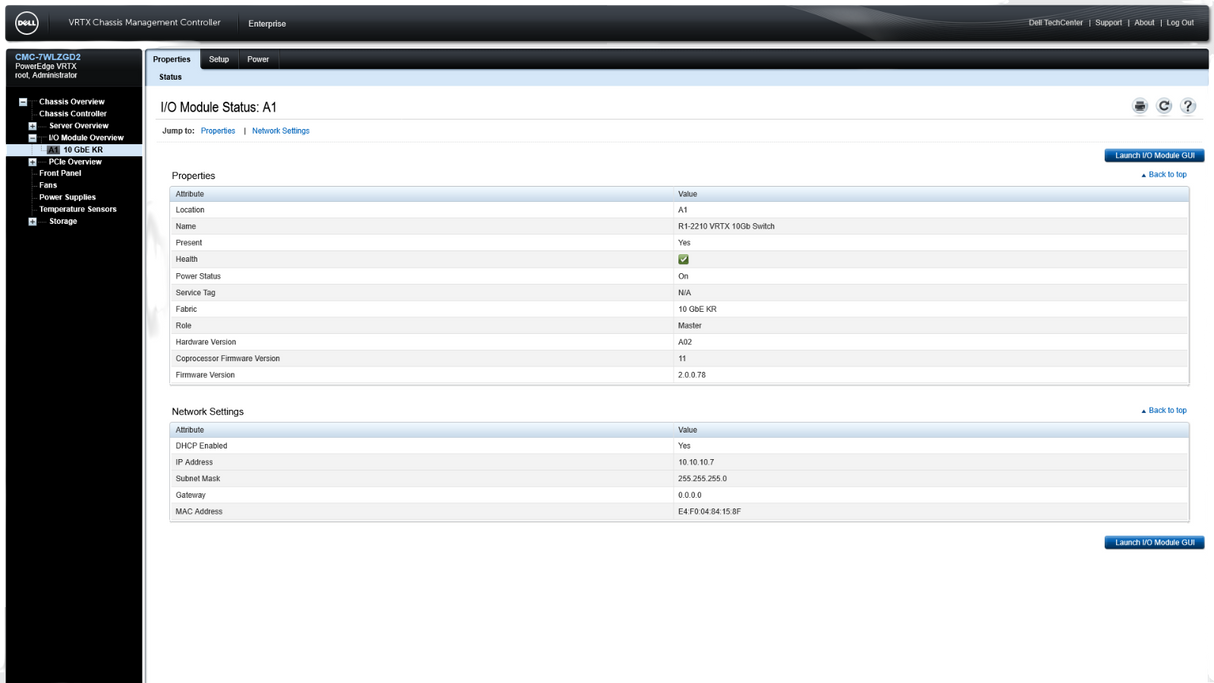The height and width of the screenshot is (683, 1214).
Task: Click the Coprocessor Firmware Version value 11
Action: pos(682,359)
